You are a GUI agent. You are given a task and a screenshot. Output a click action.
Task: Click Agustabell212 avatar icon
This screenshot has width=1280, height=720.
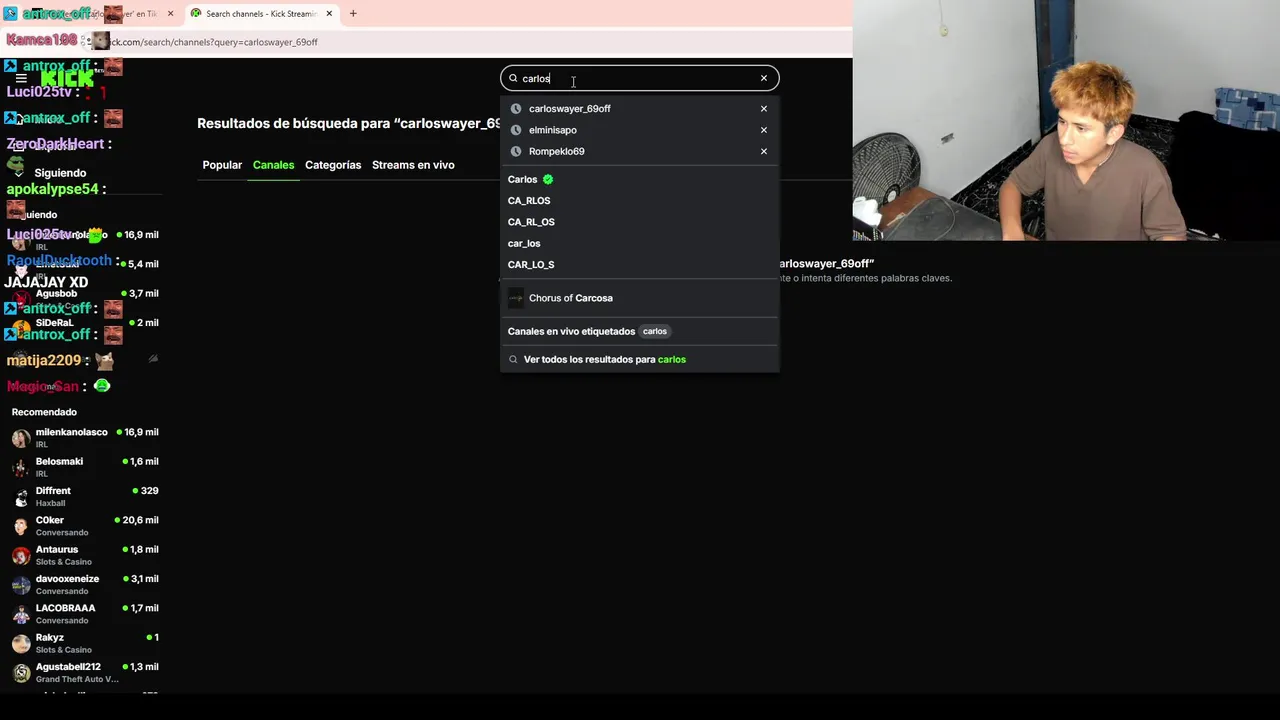[21, 673]
